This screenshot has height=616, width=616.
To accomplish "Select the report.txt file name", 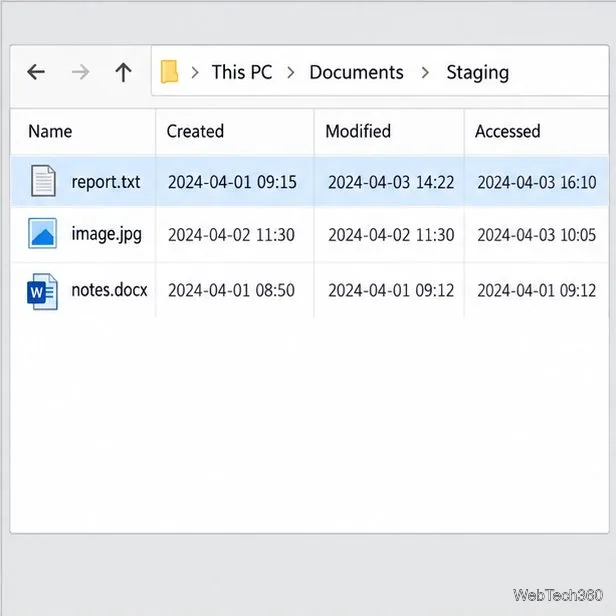I will (106, 182).
